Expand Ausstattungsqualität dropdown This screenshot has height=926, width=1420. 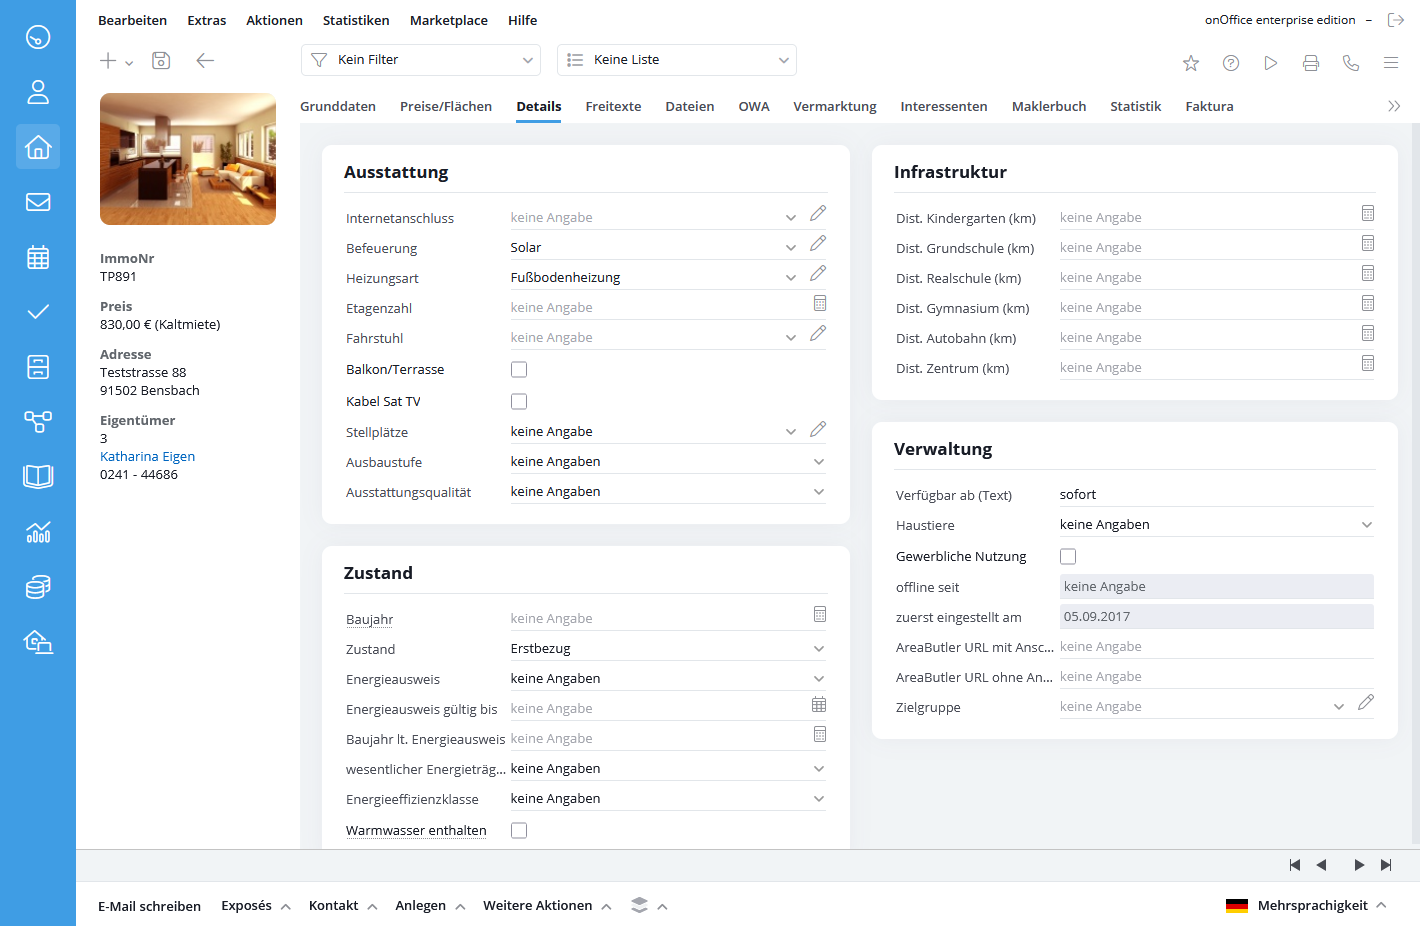click(x=819, y=492)
